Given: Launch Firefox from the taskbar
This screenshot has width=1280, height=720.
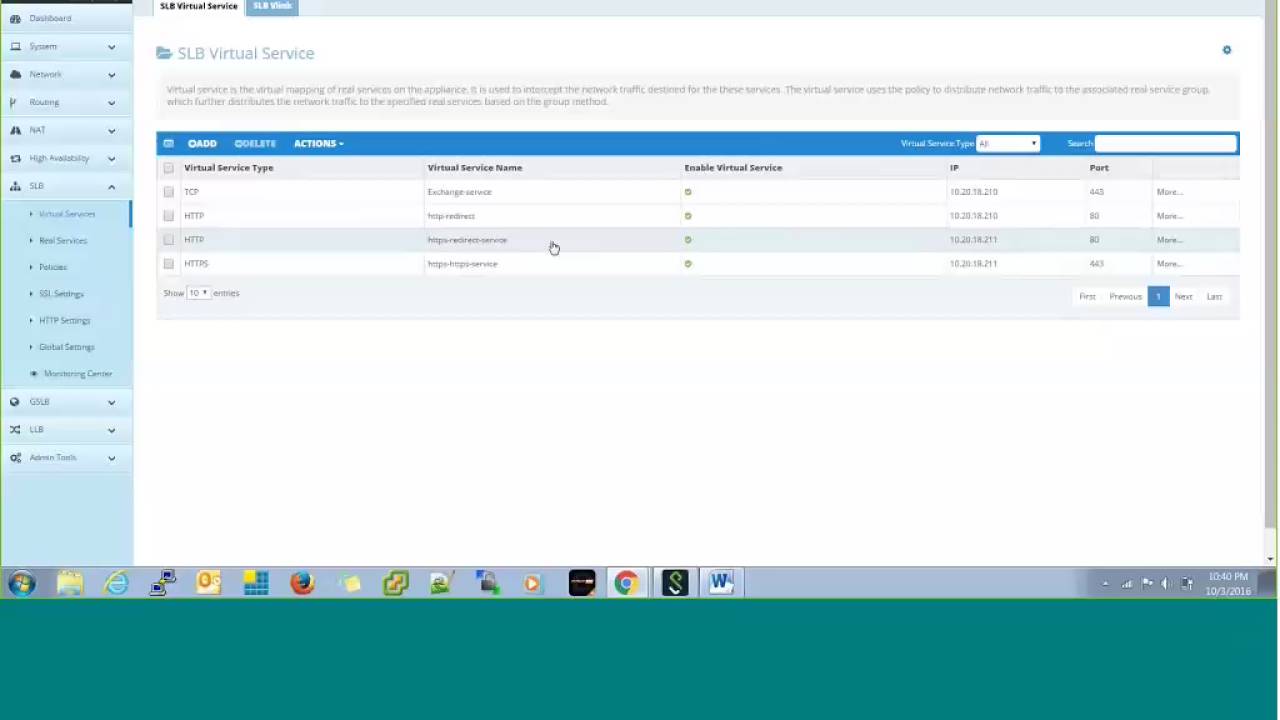Looking at the screenshot, I should pos(302,582).
